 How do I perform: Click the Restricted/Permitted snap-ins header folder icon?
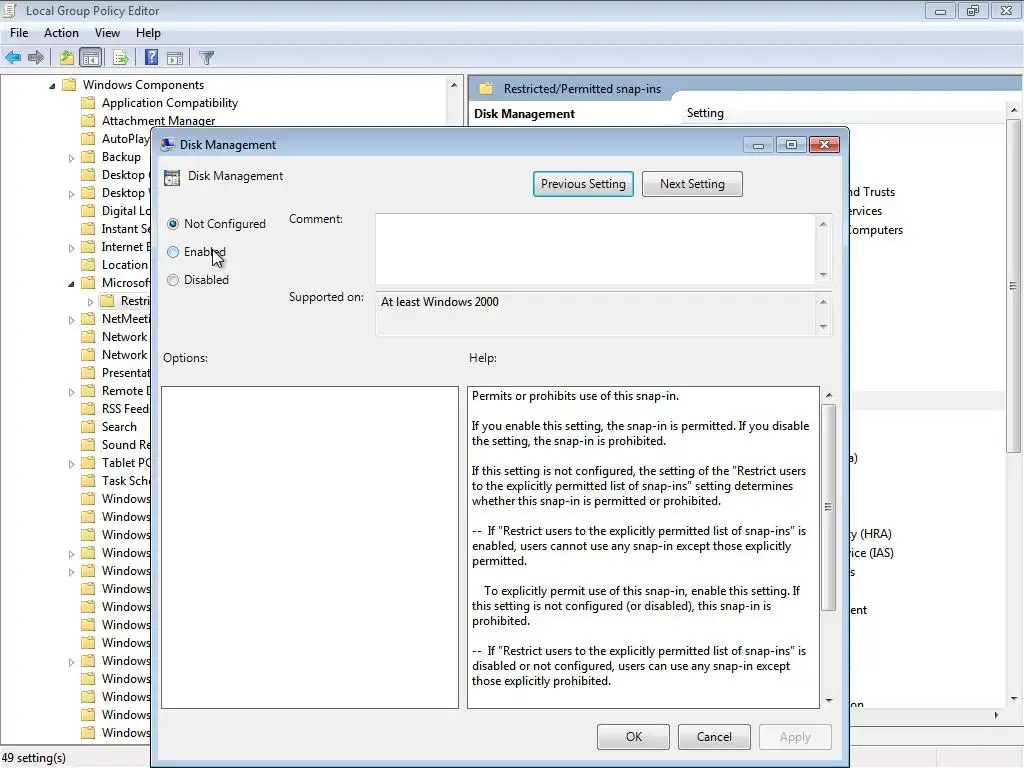[486, 89]
